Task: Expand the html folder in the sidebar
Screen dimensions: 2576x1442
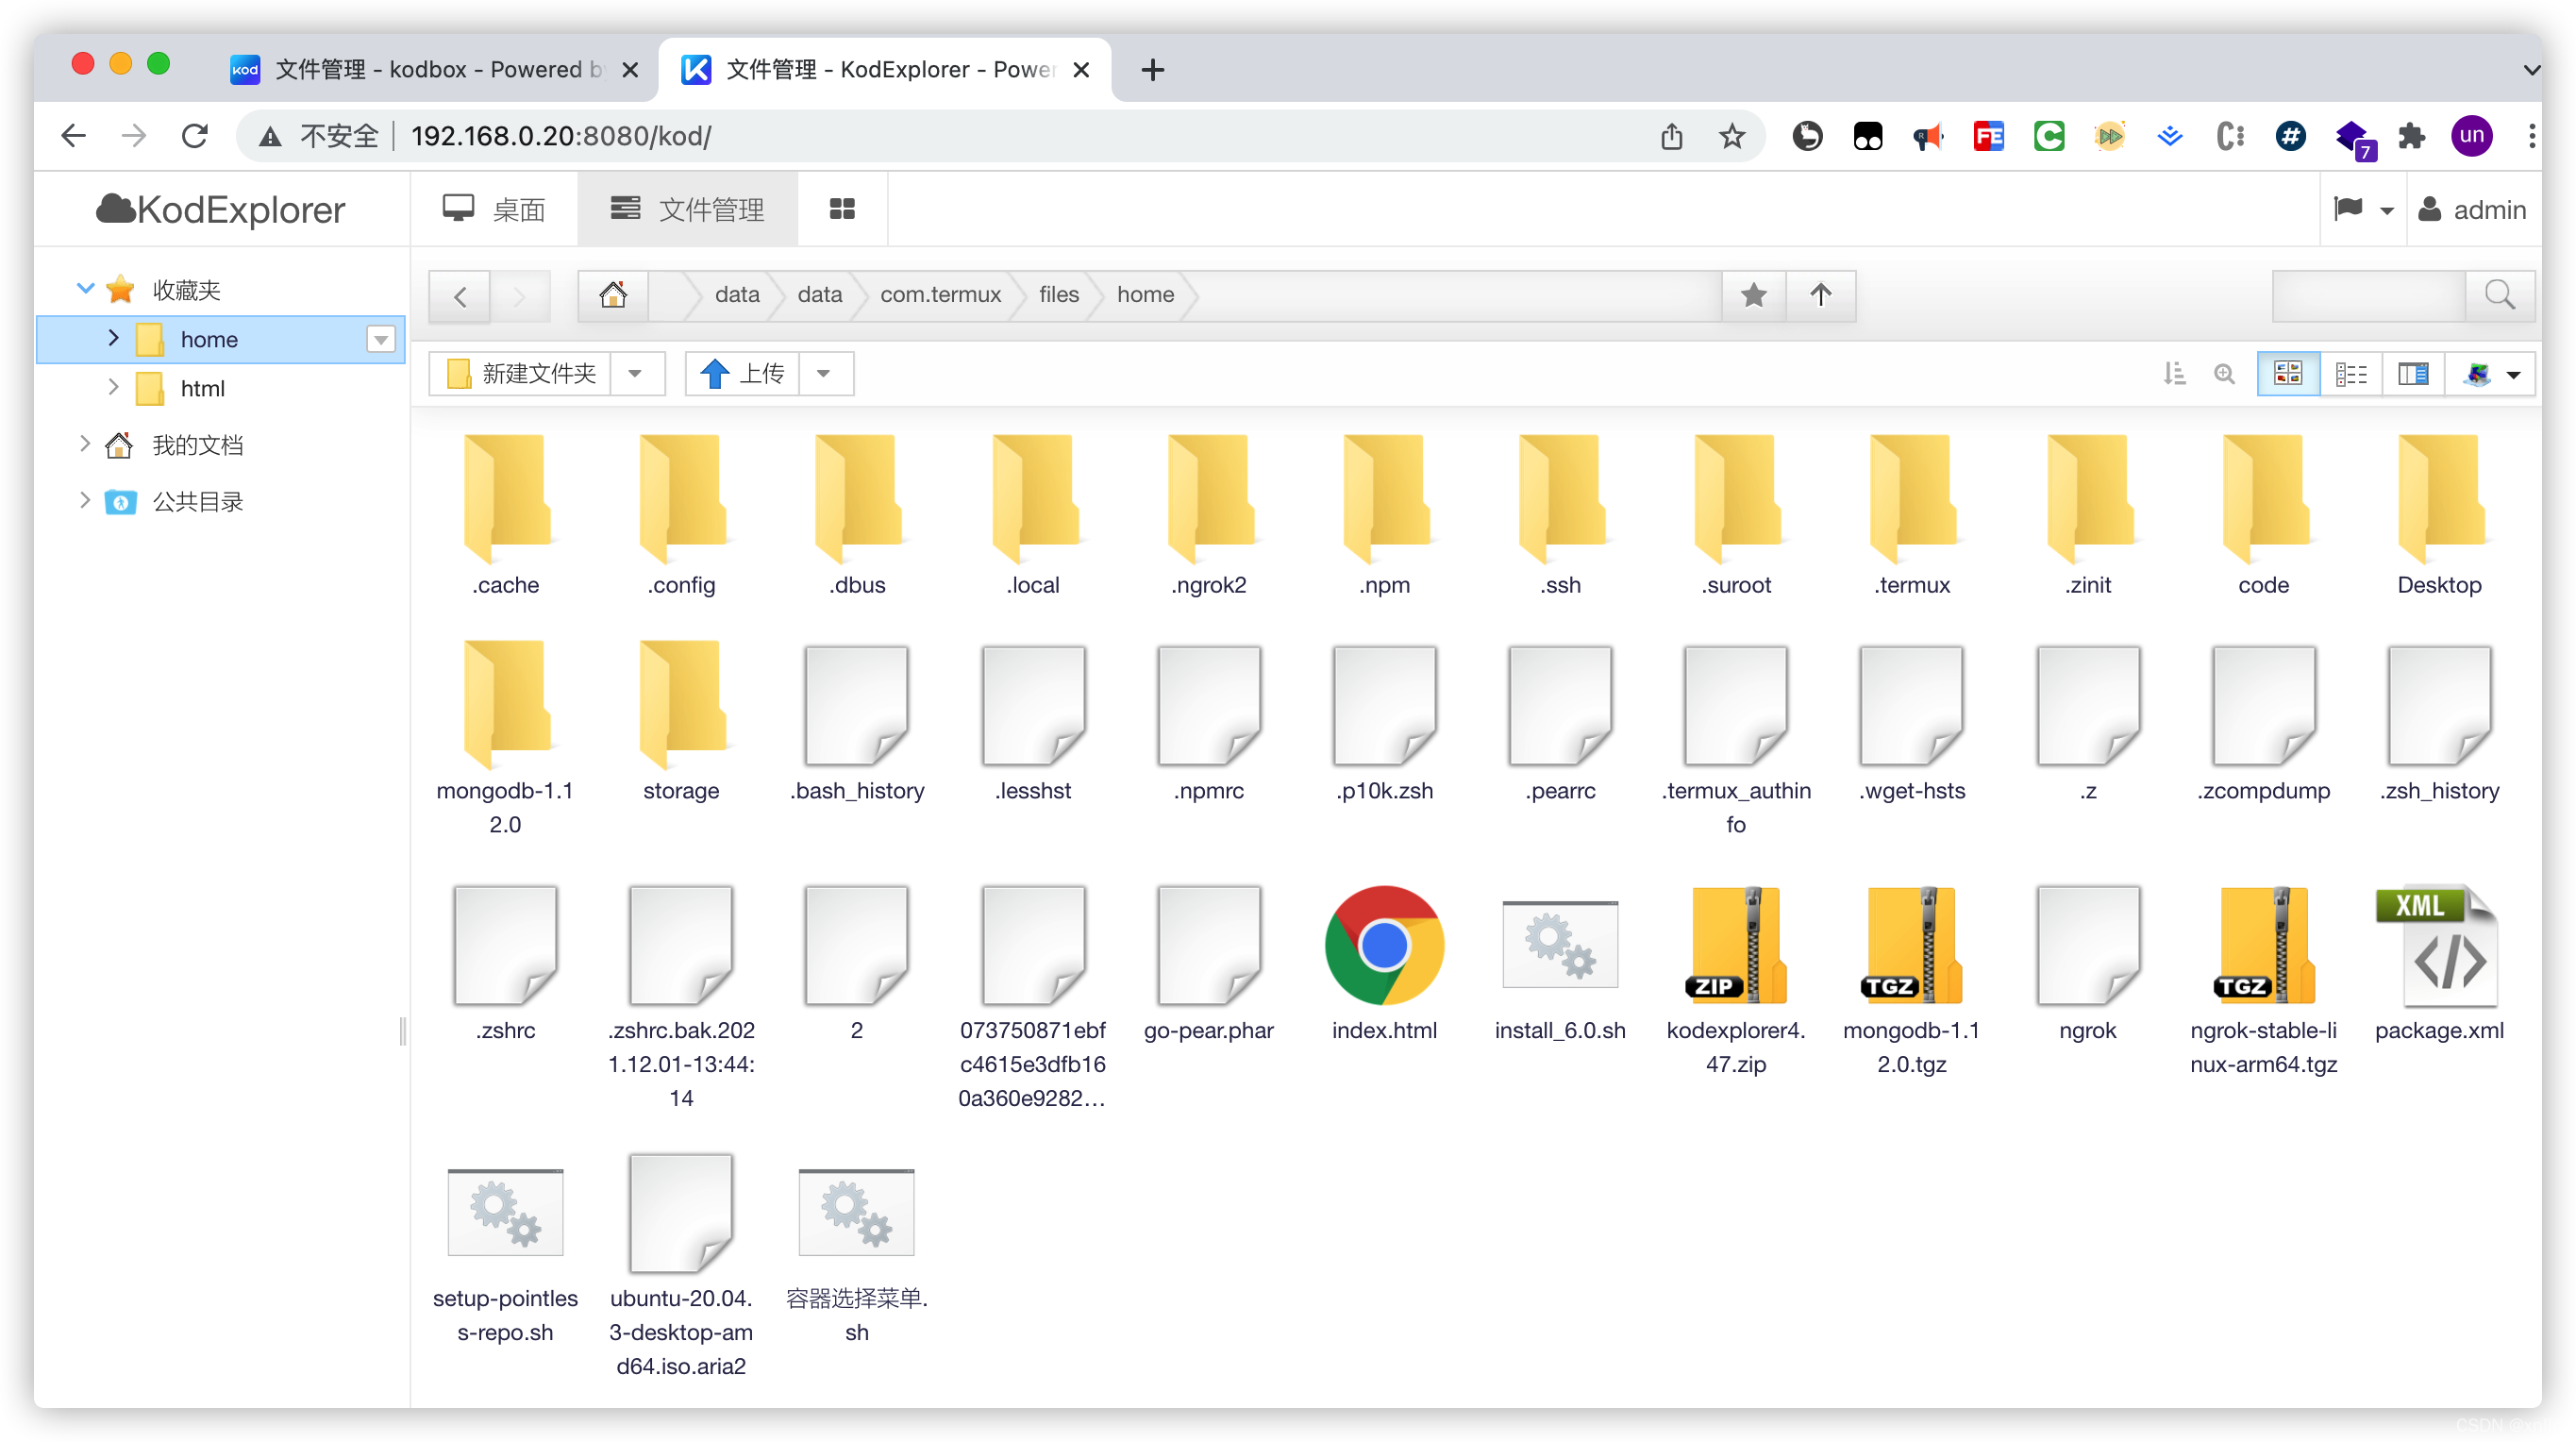Action: click(113, 388)
